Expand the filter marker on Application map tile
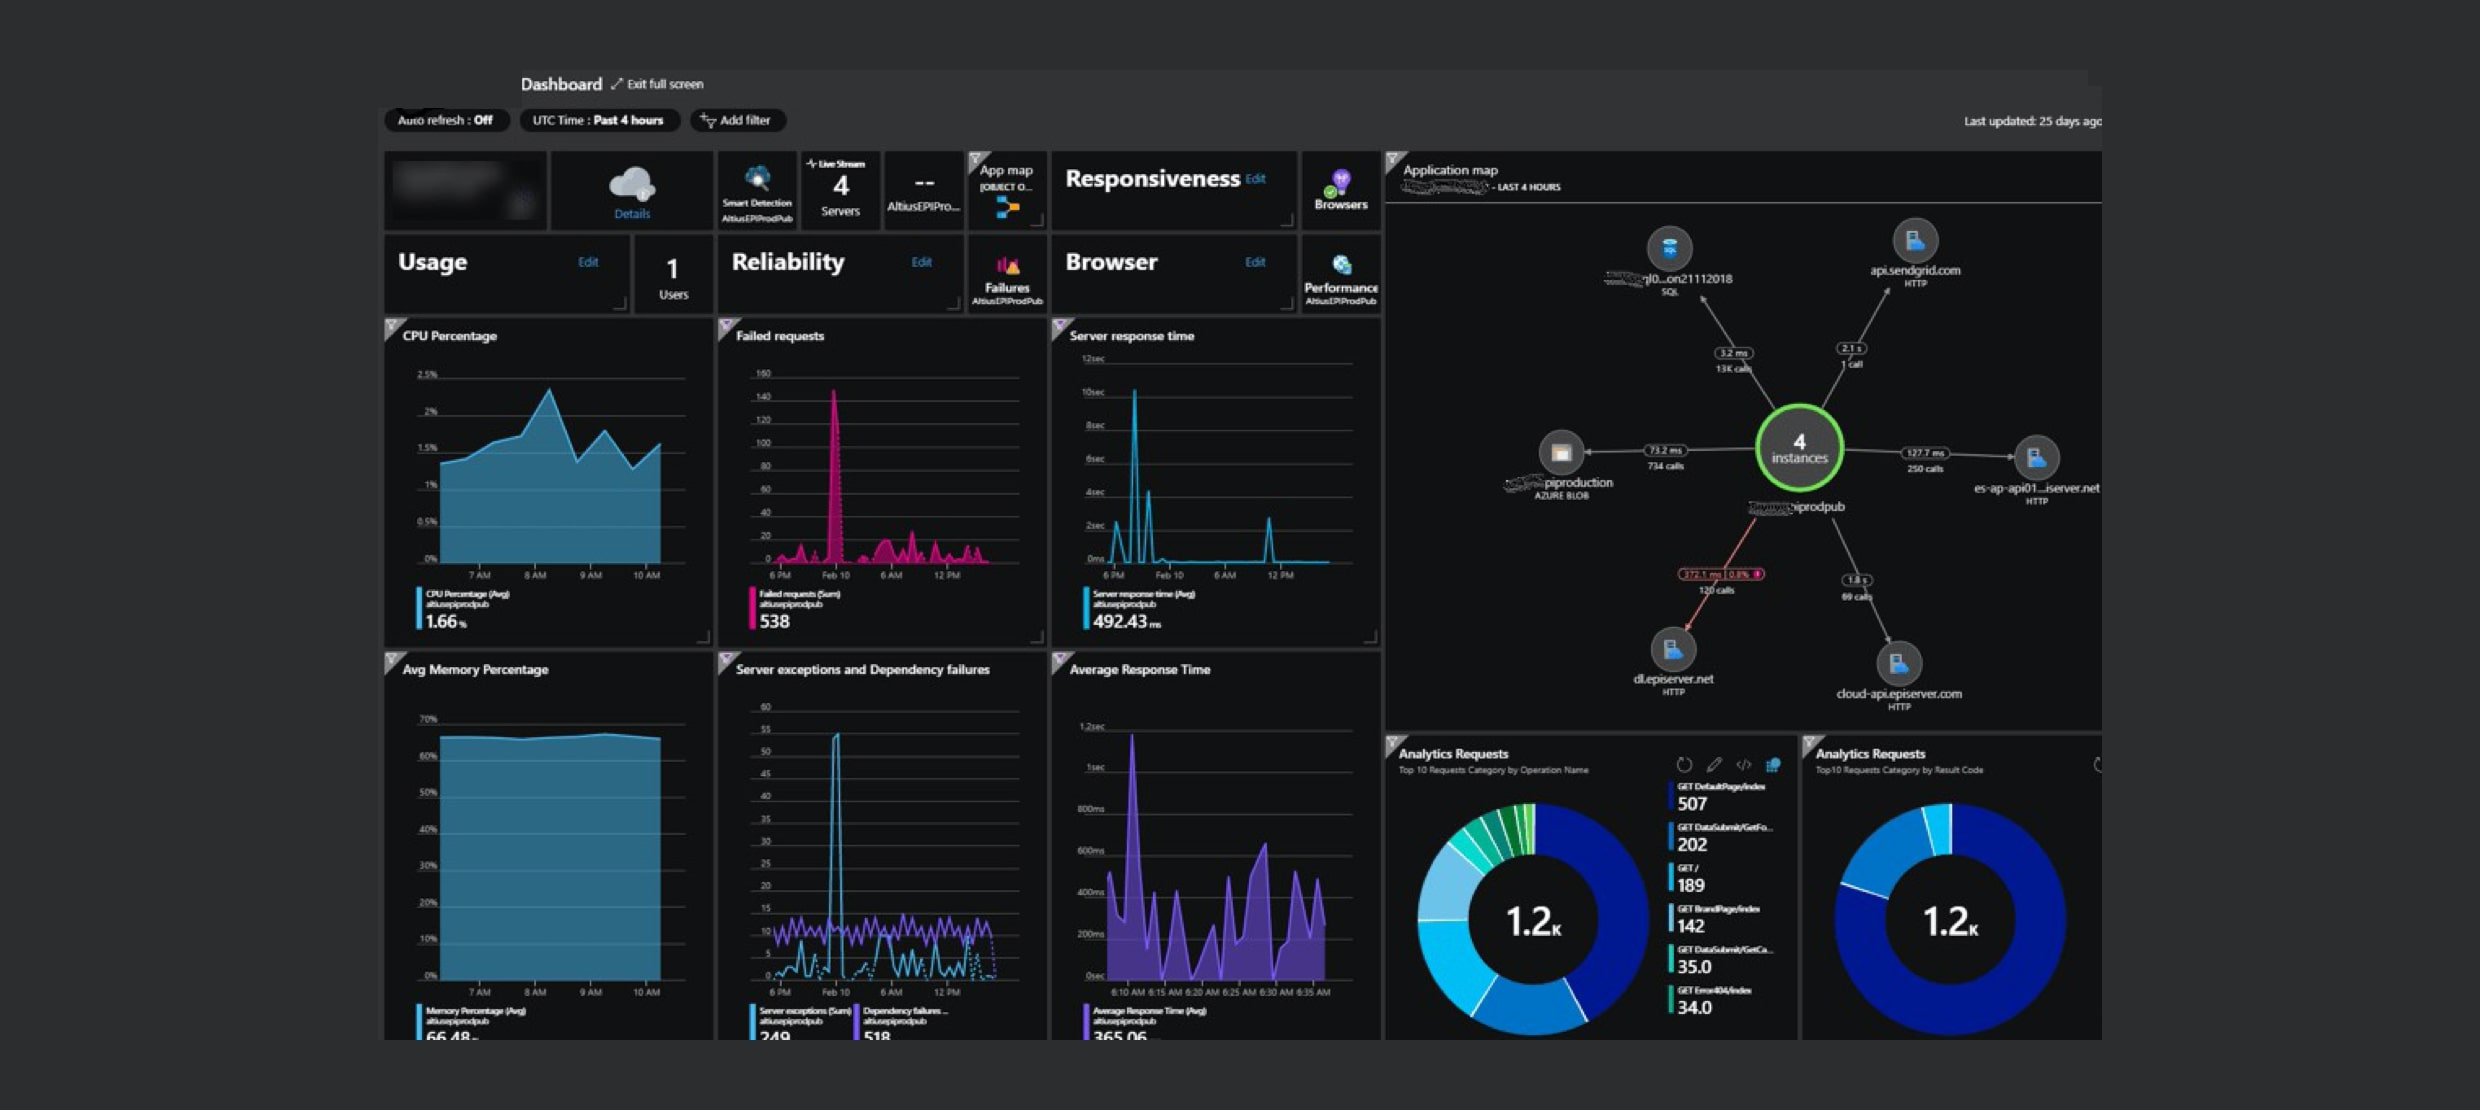Viewport: 2480px width, 1110px height. 1390,158
